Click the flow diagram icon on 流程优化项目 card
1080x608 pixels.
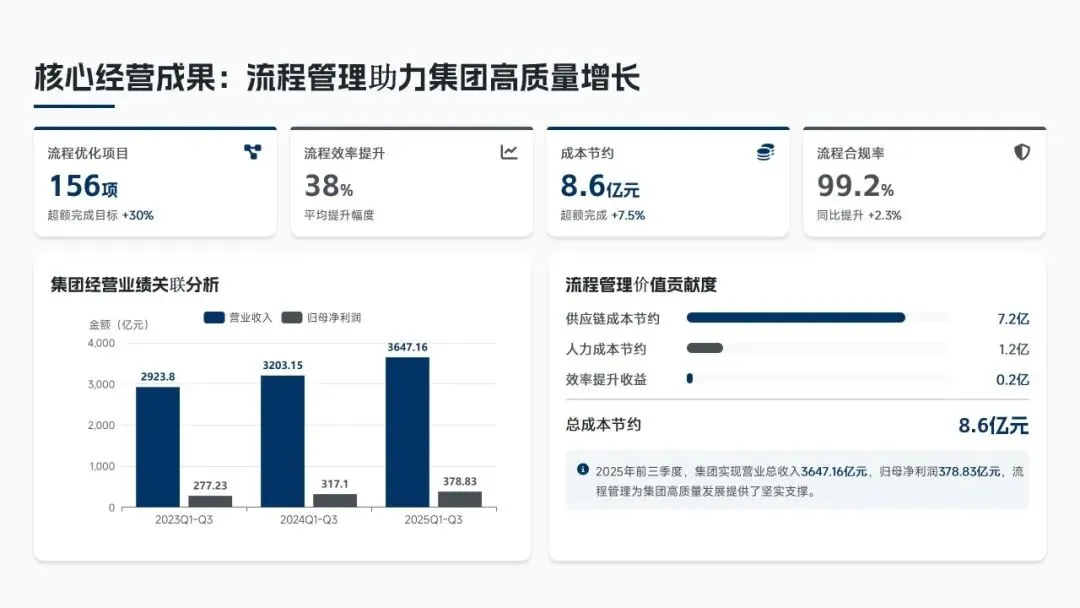253,151
